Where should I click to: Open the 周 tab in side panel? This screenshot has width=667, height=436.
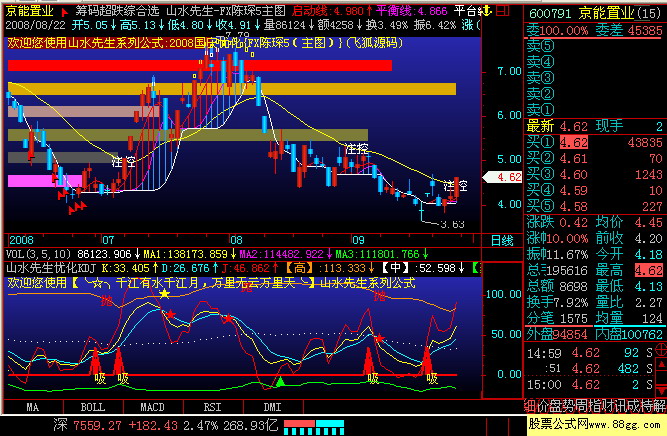coord(581,406)
